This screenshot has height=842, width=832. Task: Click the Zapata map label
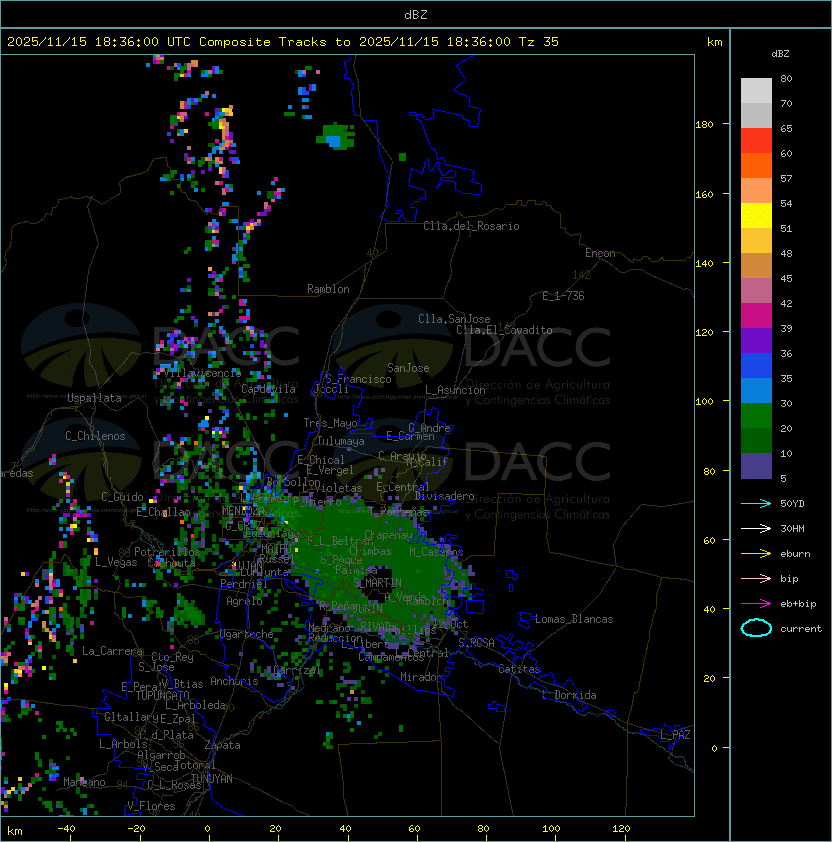(222, 745)
